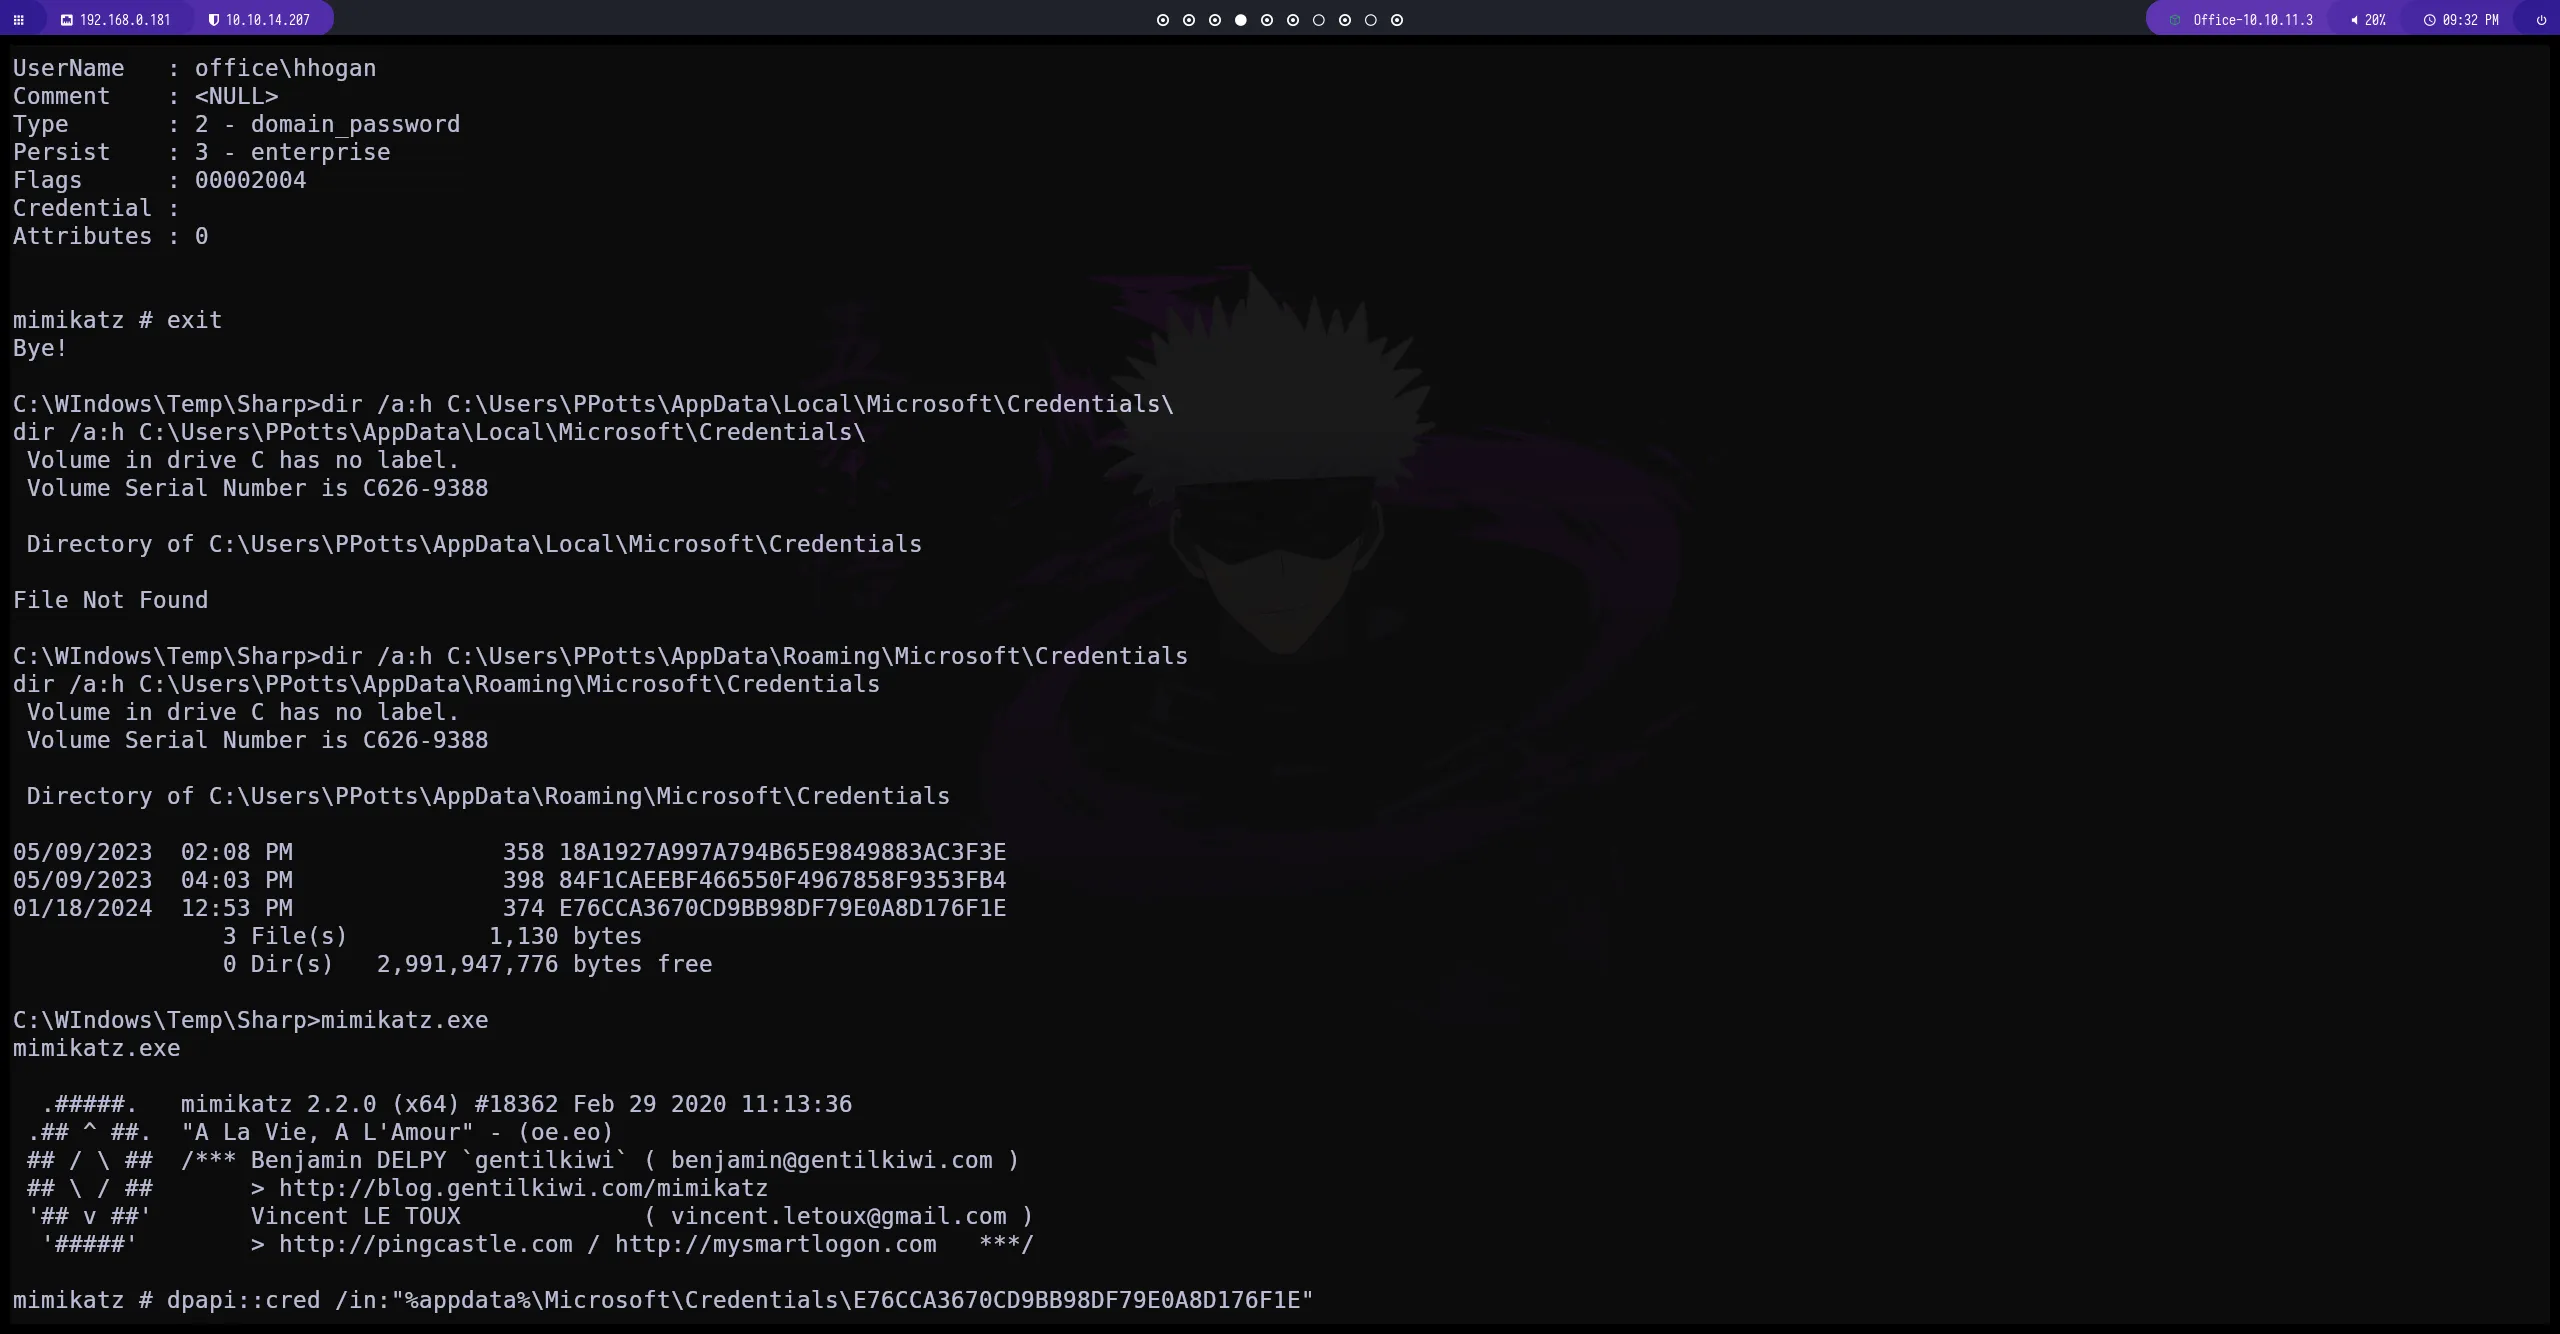Screen dimensions: 2560x1334
Task: Switch to the last workspace indicator
Action: (x=1397, y=20)
